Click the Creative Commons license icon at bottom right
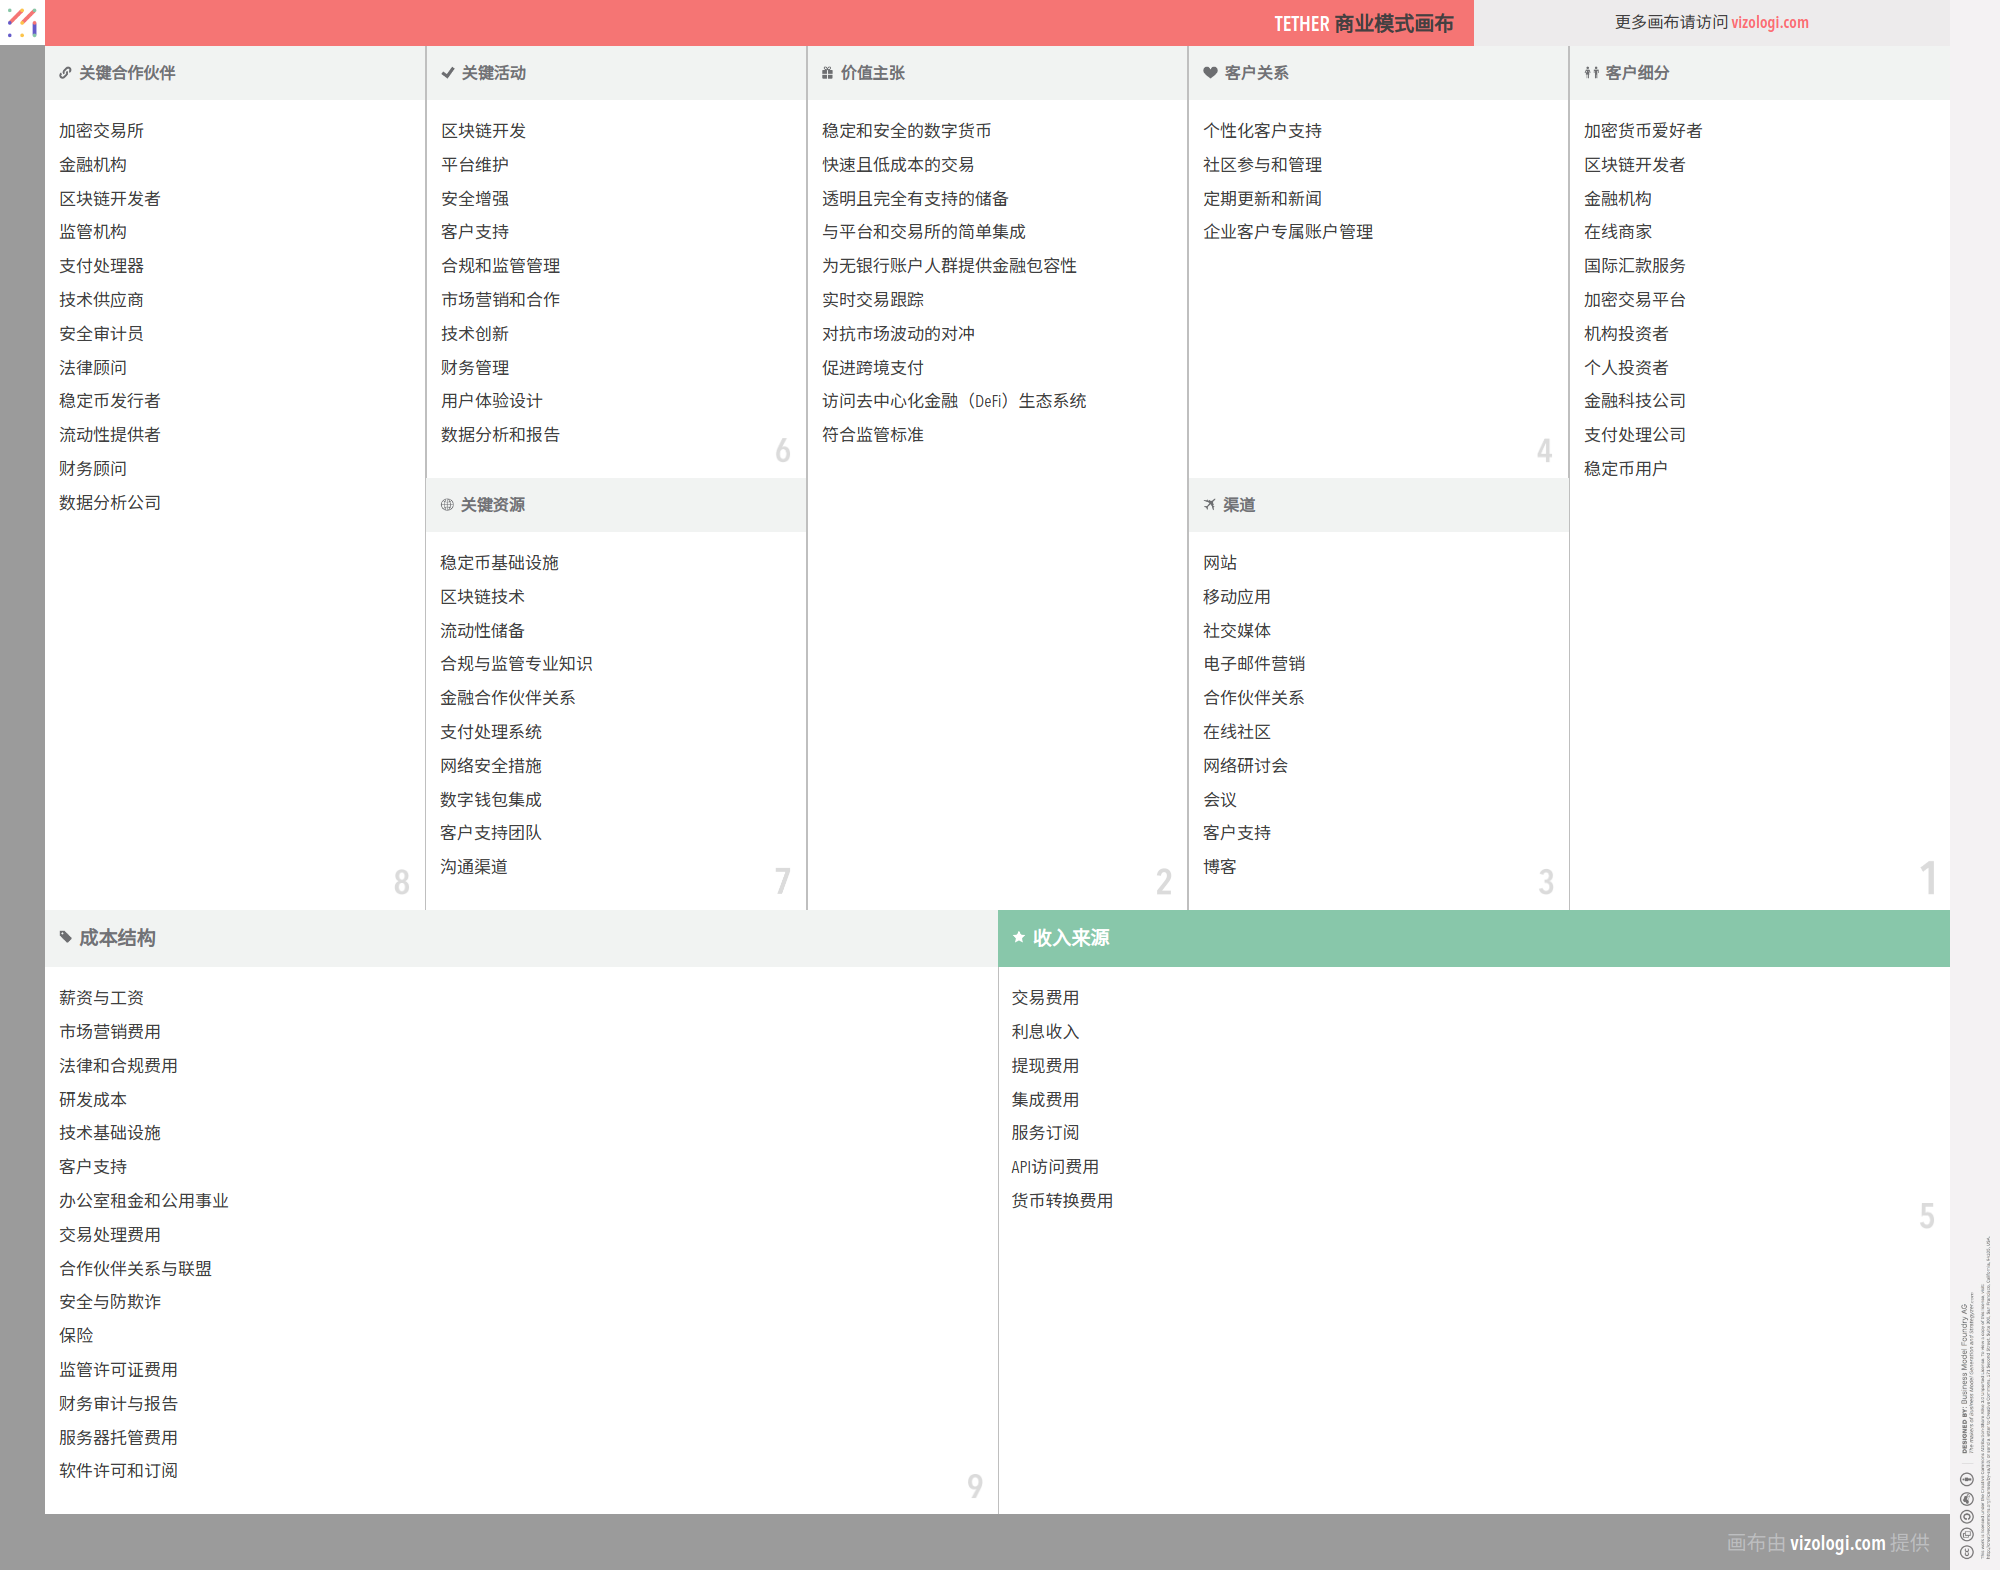The height and width of the screenshot is (1570, 2000). 1966,1551
